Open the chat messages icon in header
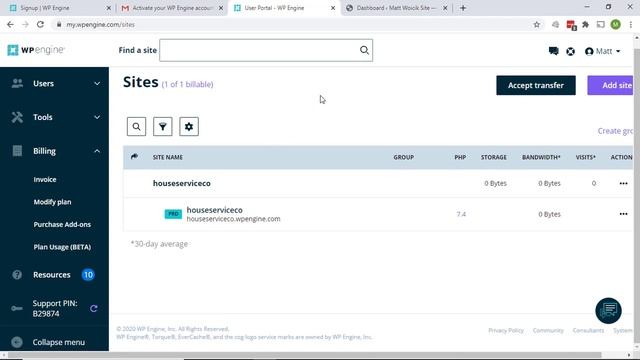The image size is (640, 360). click(x=553, y=51)
